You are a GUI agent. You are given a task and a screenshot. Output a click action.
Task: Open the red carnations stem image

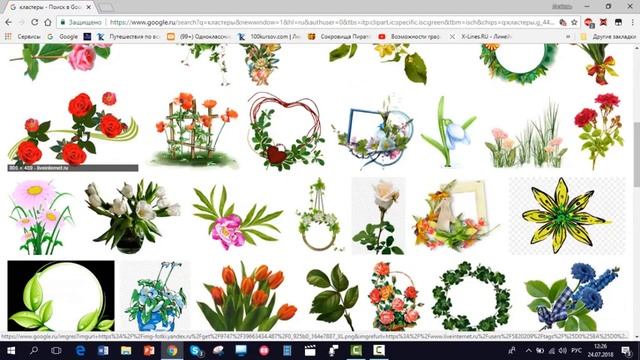click(x=599, y=131)
